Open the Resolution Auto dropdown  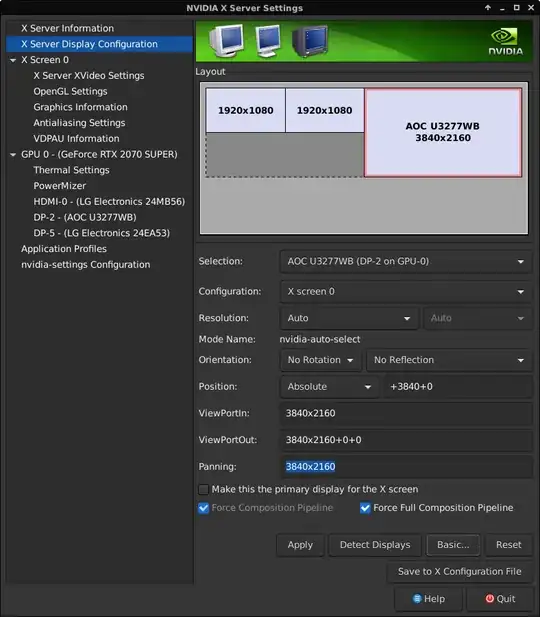point(349,318)
